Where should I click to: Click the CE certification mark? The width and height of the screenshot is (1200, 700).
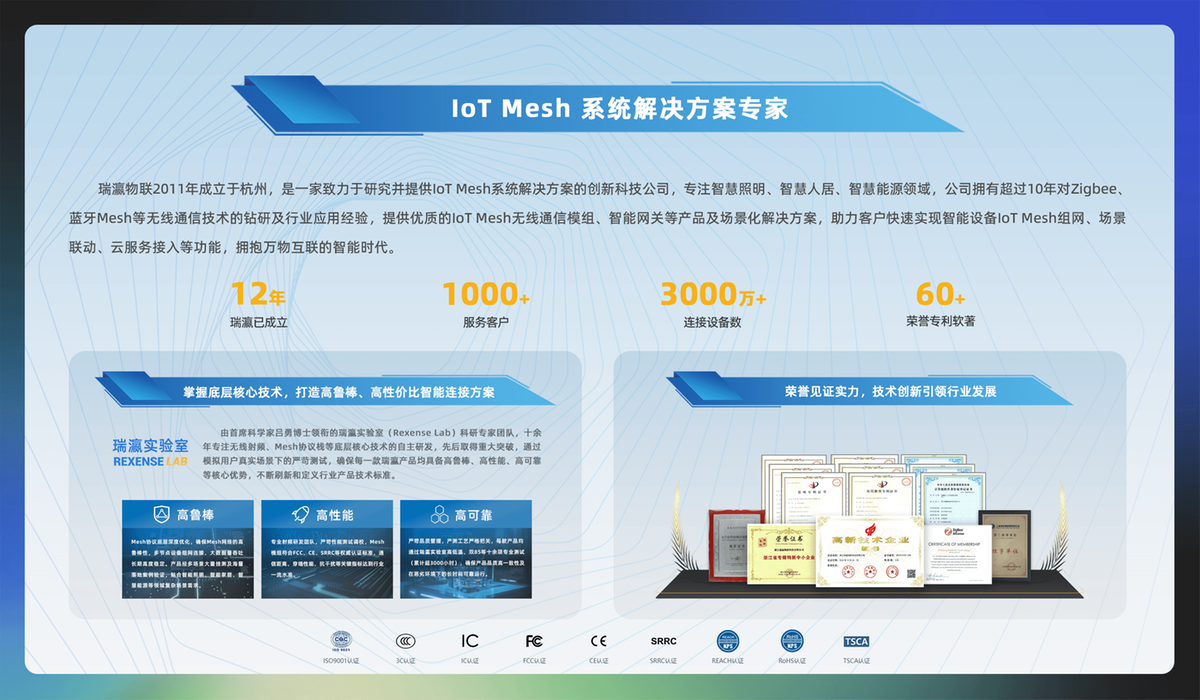[598, 641]
